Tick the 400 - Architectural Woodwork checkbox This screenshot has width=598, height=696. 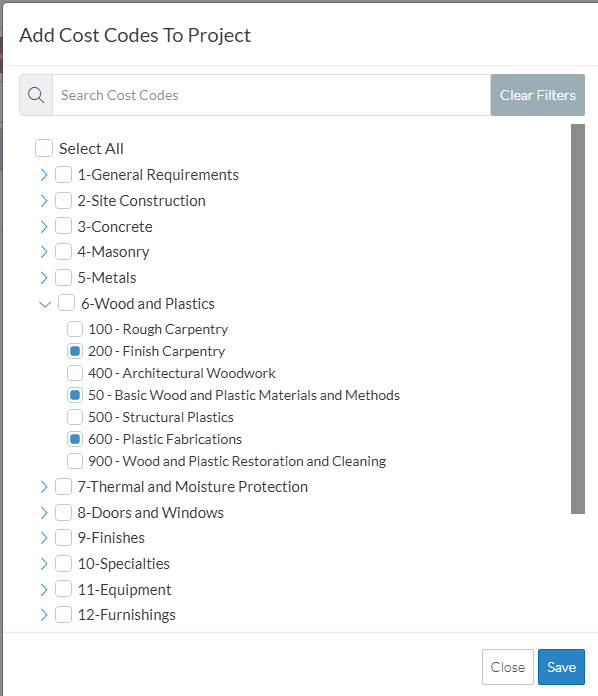click(75, 373)
